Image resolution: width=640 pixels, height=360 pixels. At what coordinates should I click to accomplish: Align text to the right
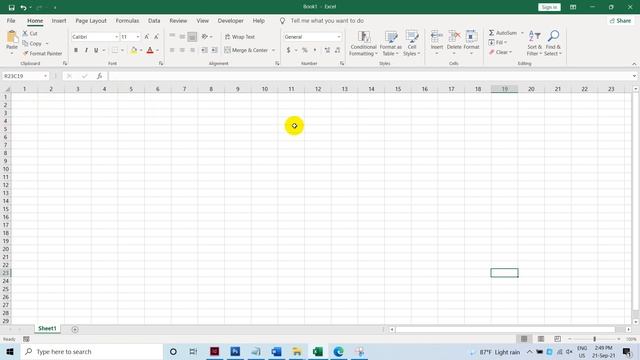pos(192,50)
